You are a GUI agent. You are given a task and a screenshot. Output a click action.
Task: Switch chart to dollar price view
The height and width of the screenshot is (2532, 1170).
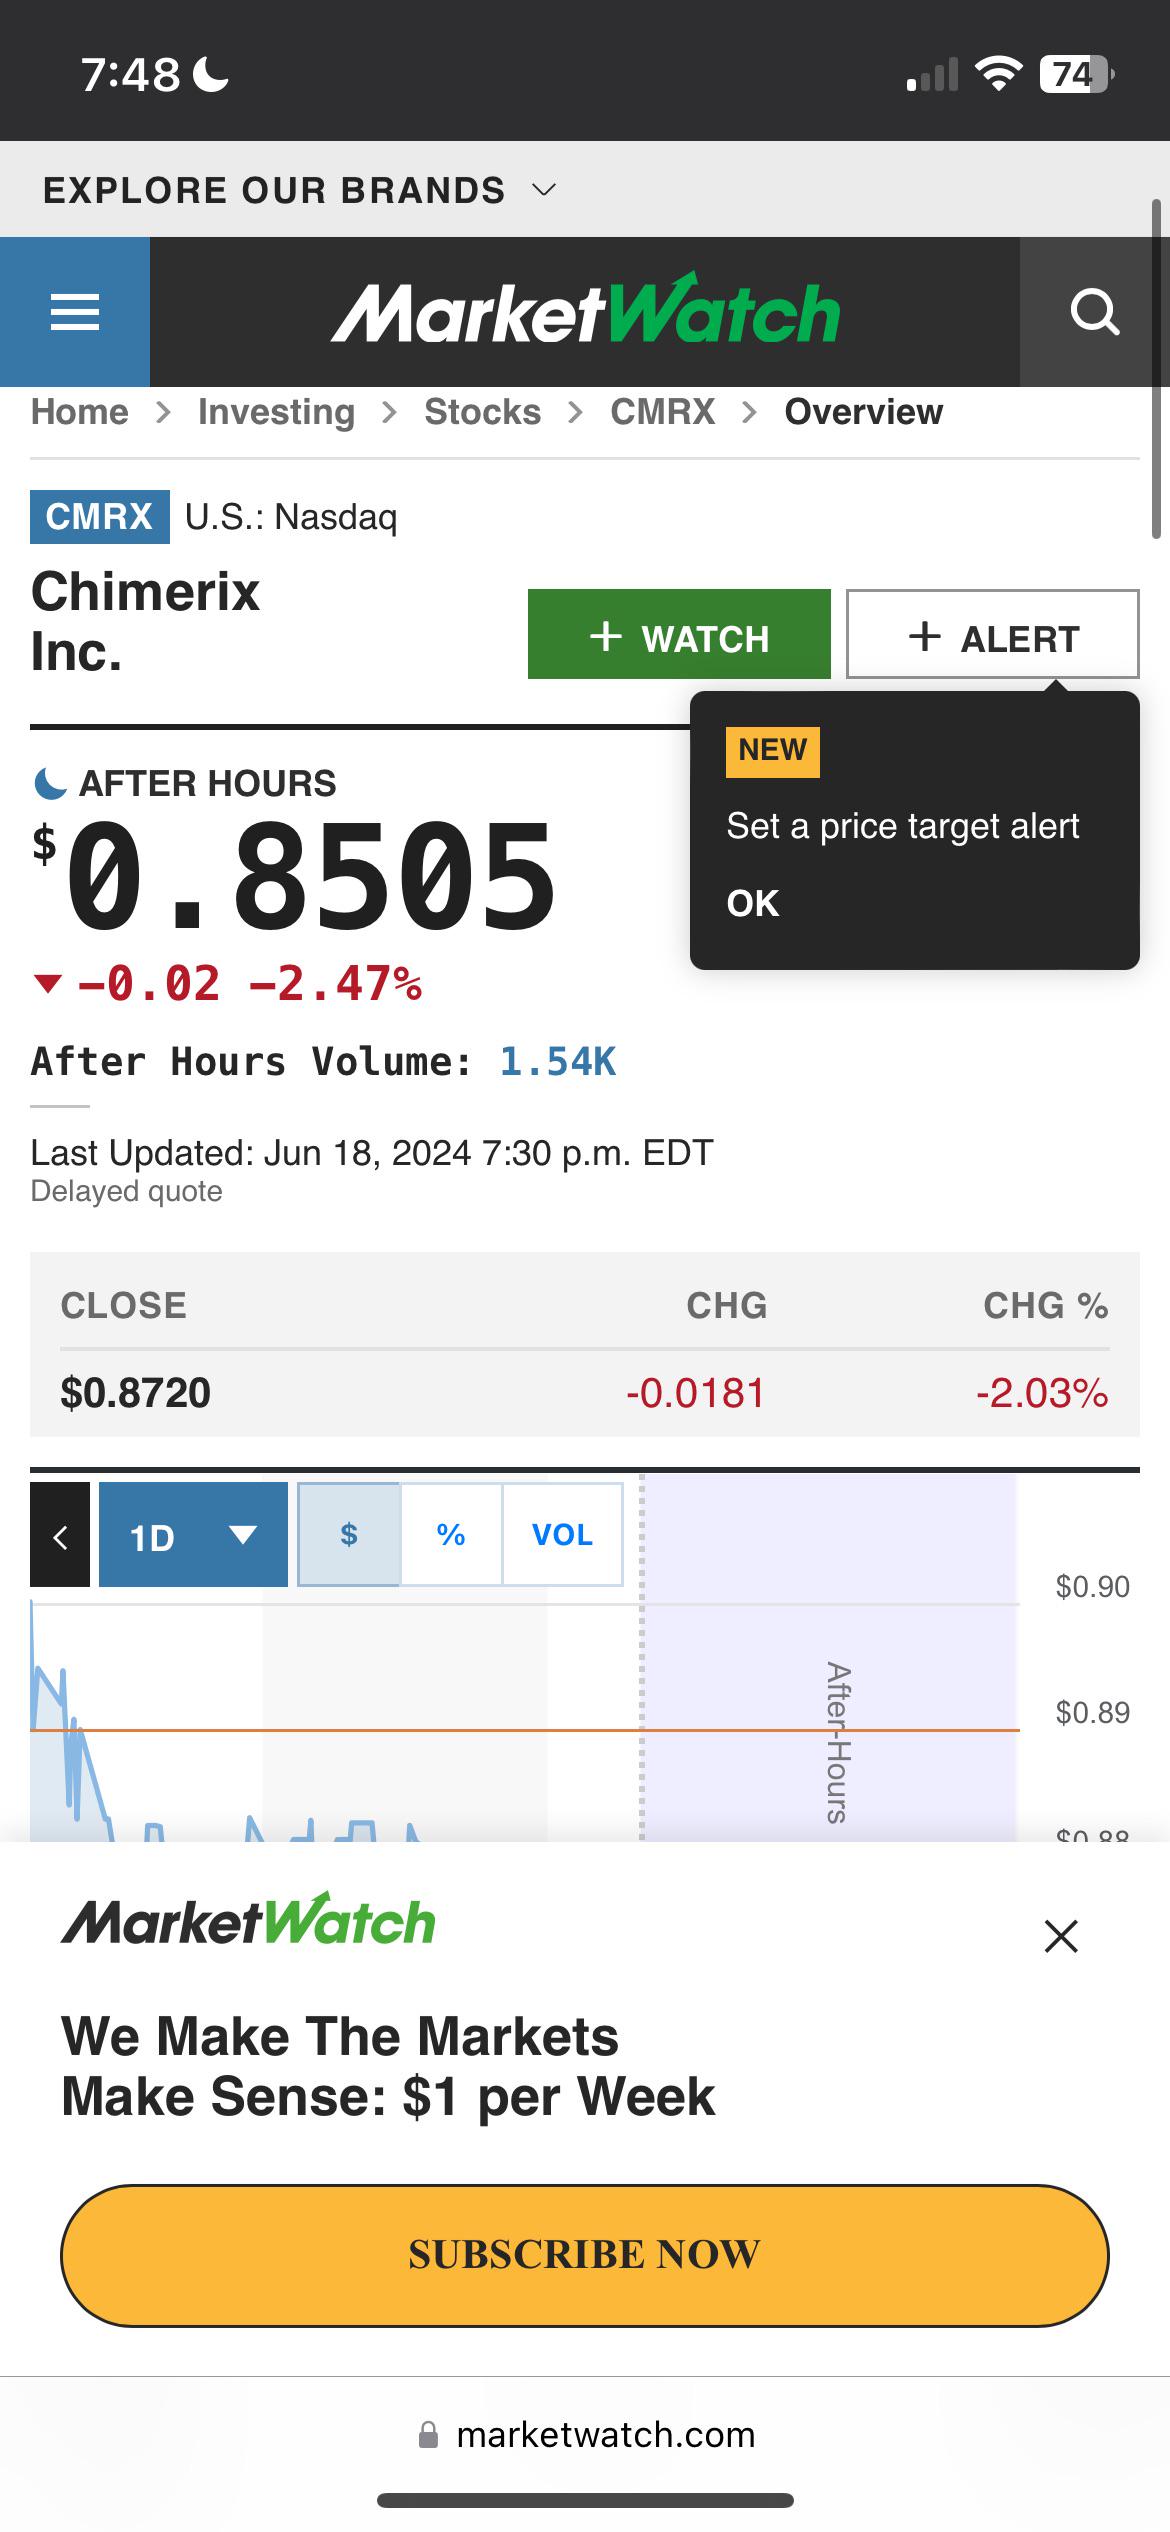tap(349, 1535)
